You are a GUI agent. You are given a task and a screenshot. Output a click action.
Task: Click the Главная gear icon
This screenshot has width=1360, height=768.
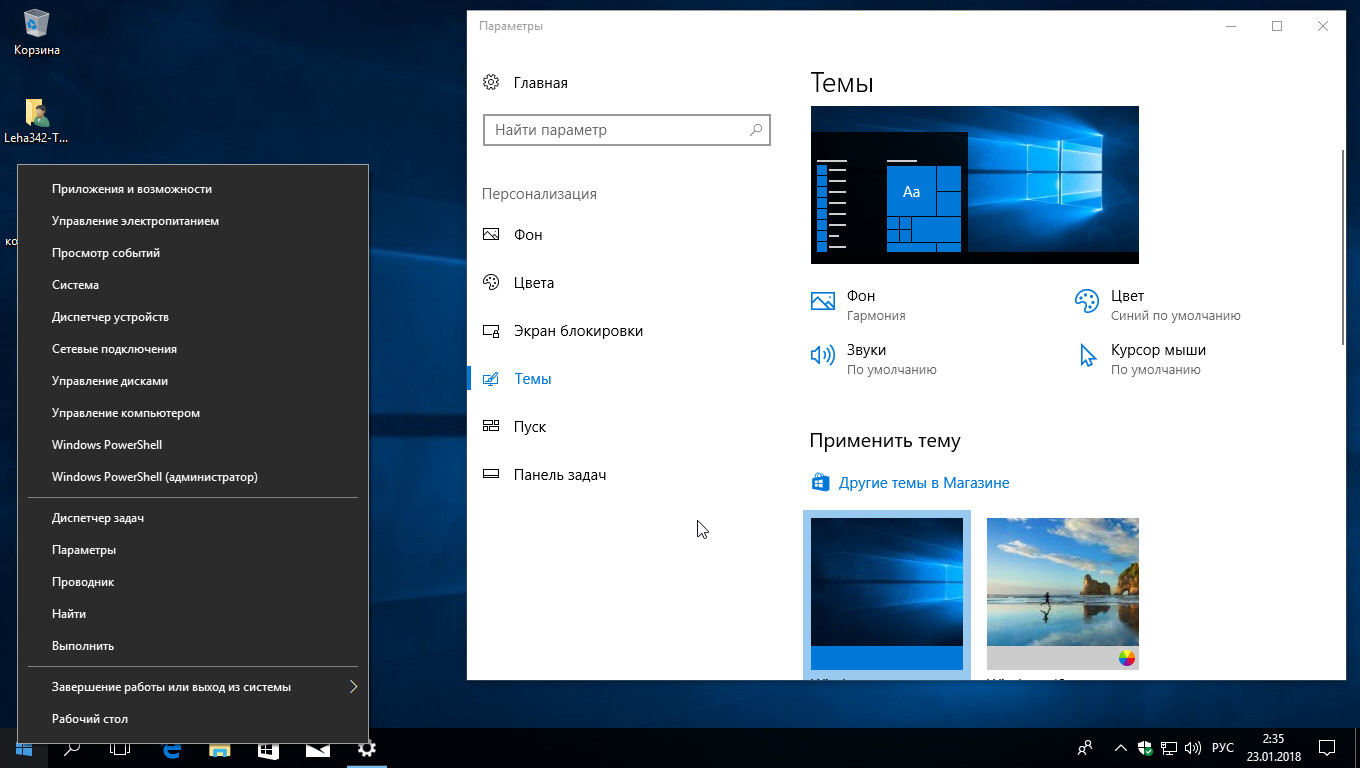click(491, 83)
